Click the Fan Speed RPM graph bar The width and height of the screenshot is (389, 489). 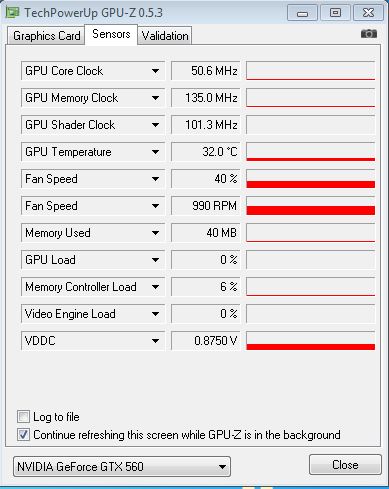click(310, 206)
